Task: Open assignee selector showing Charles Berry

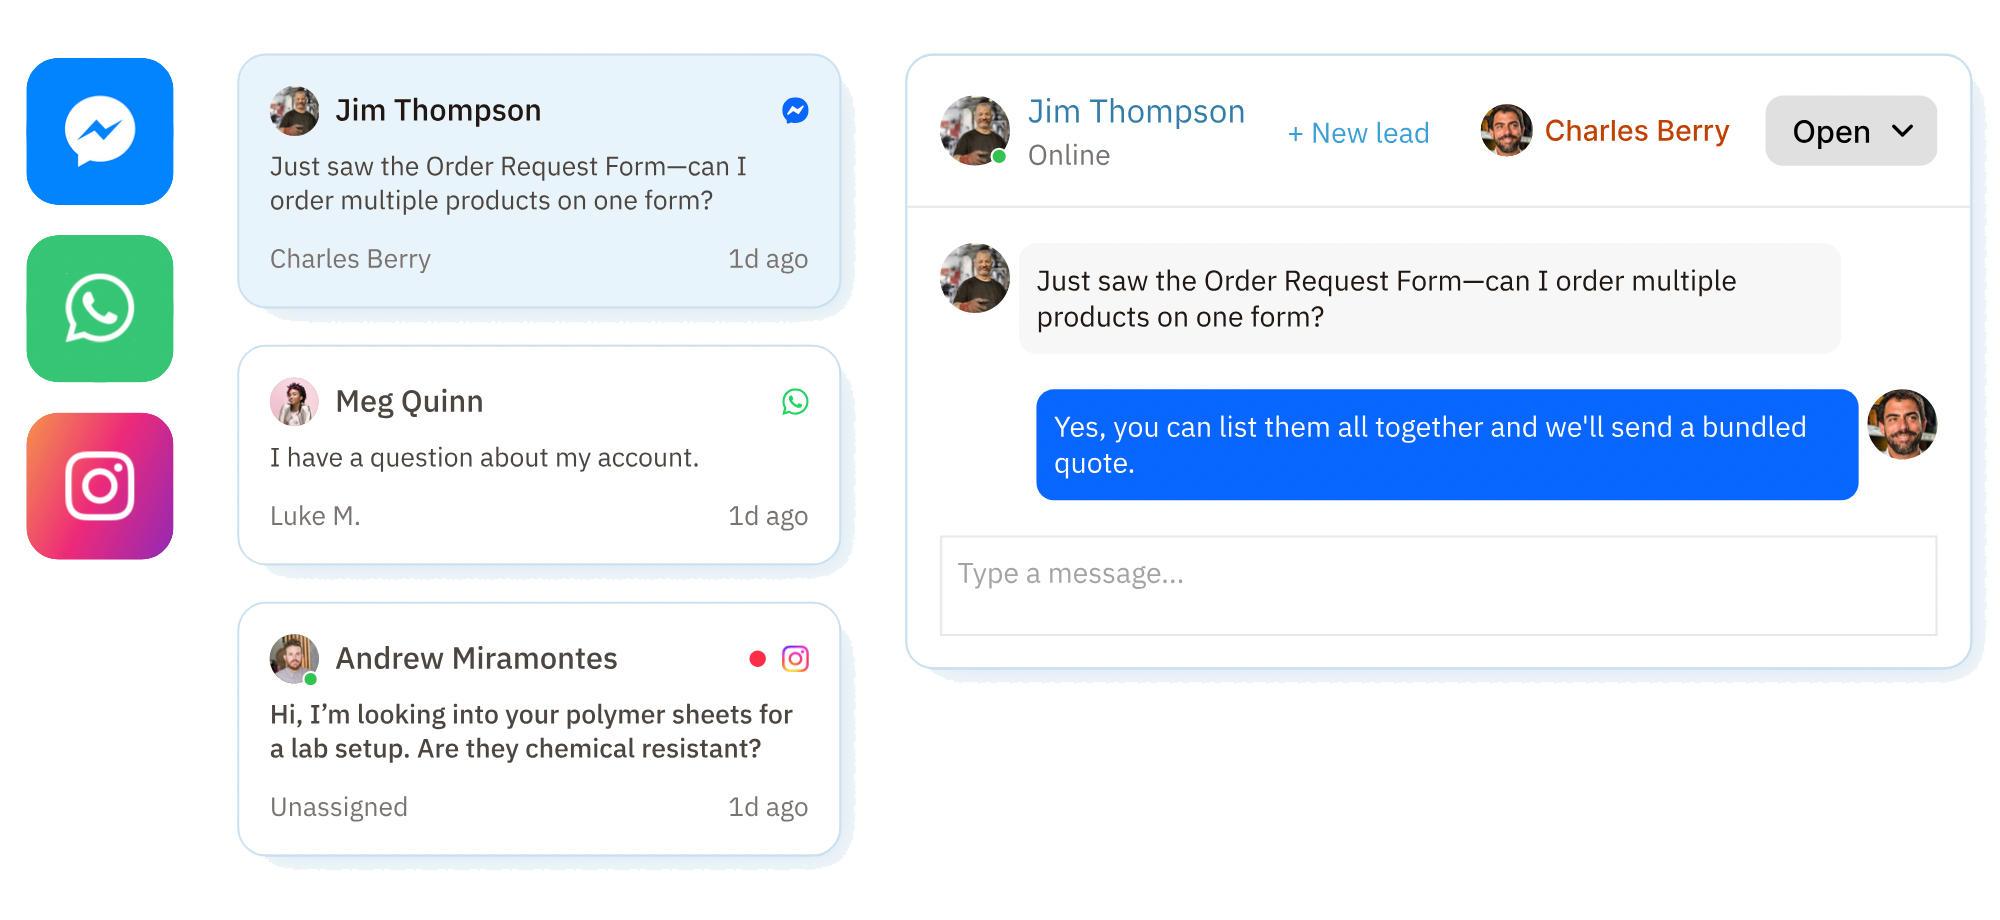Action: tap(1605, 131)
